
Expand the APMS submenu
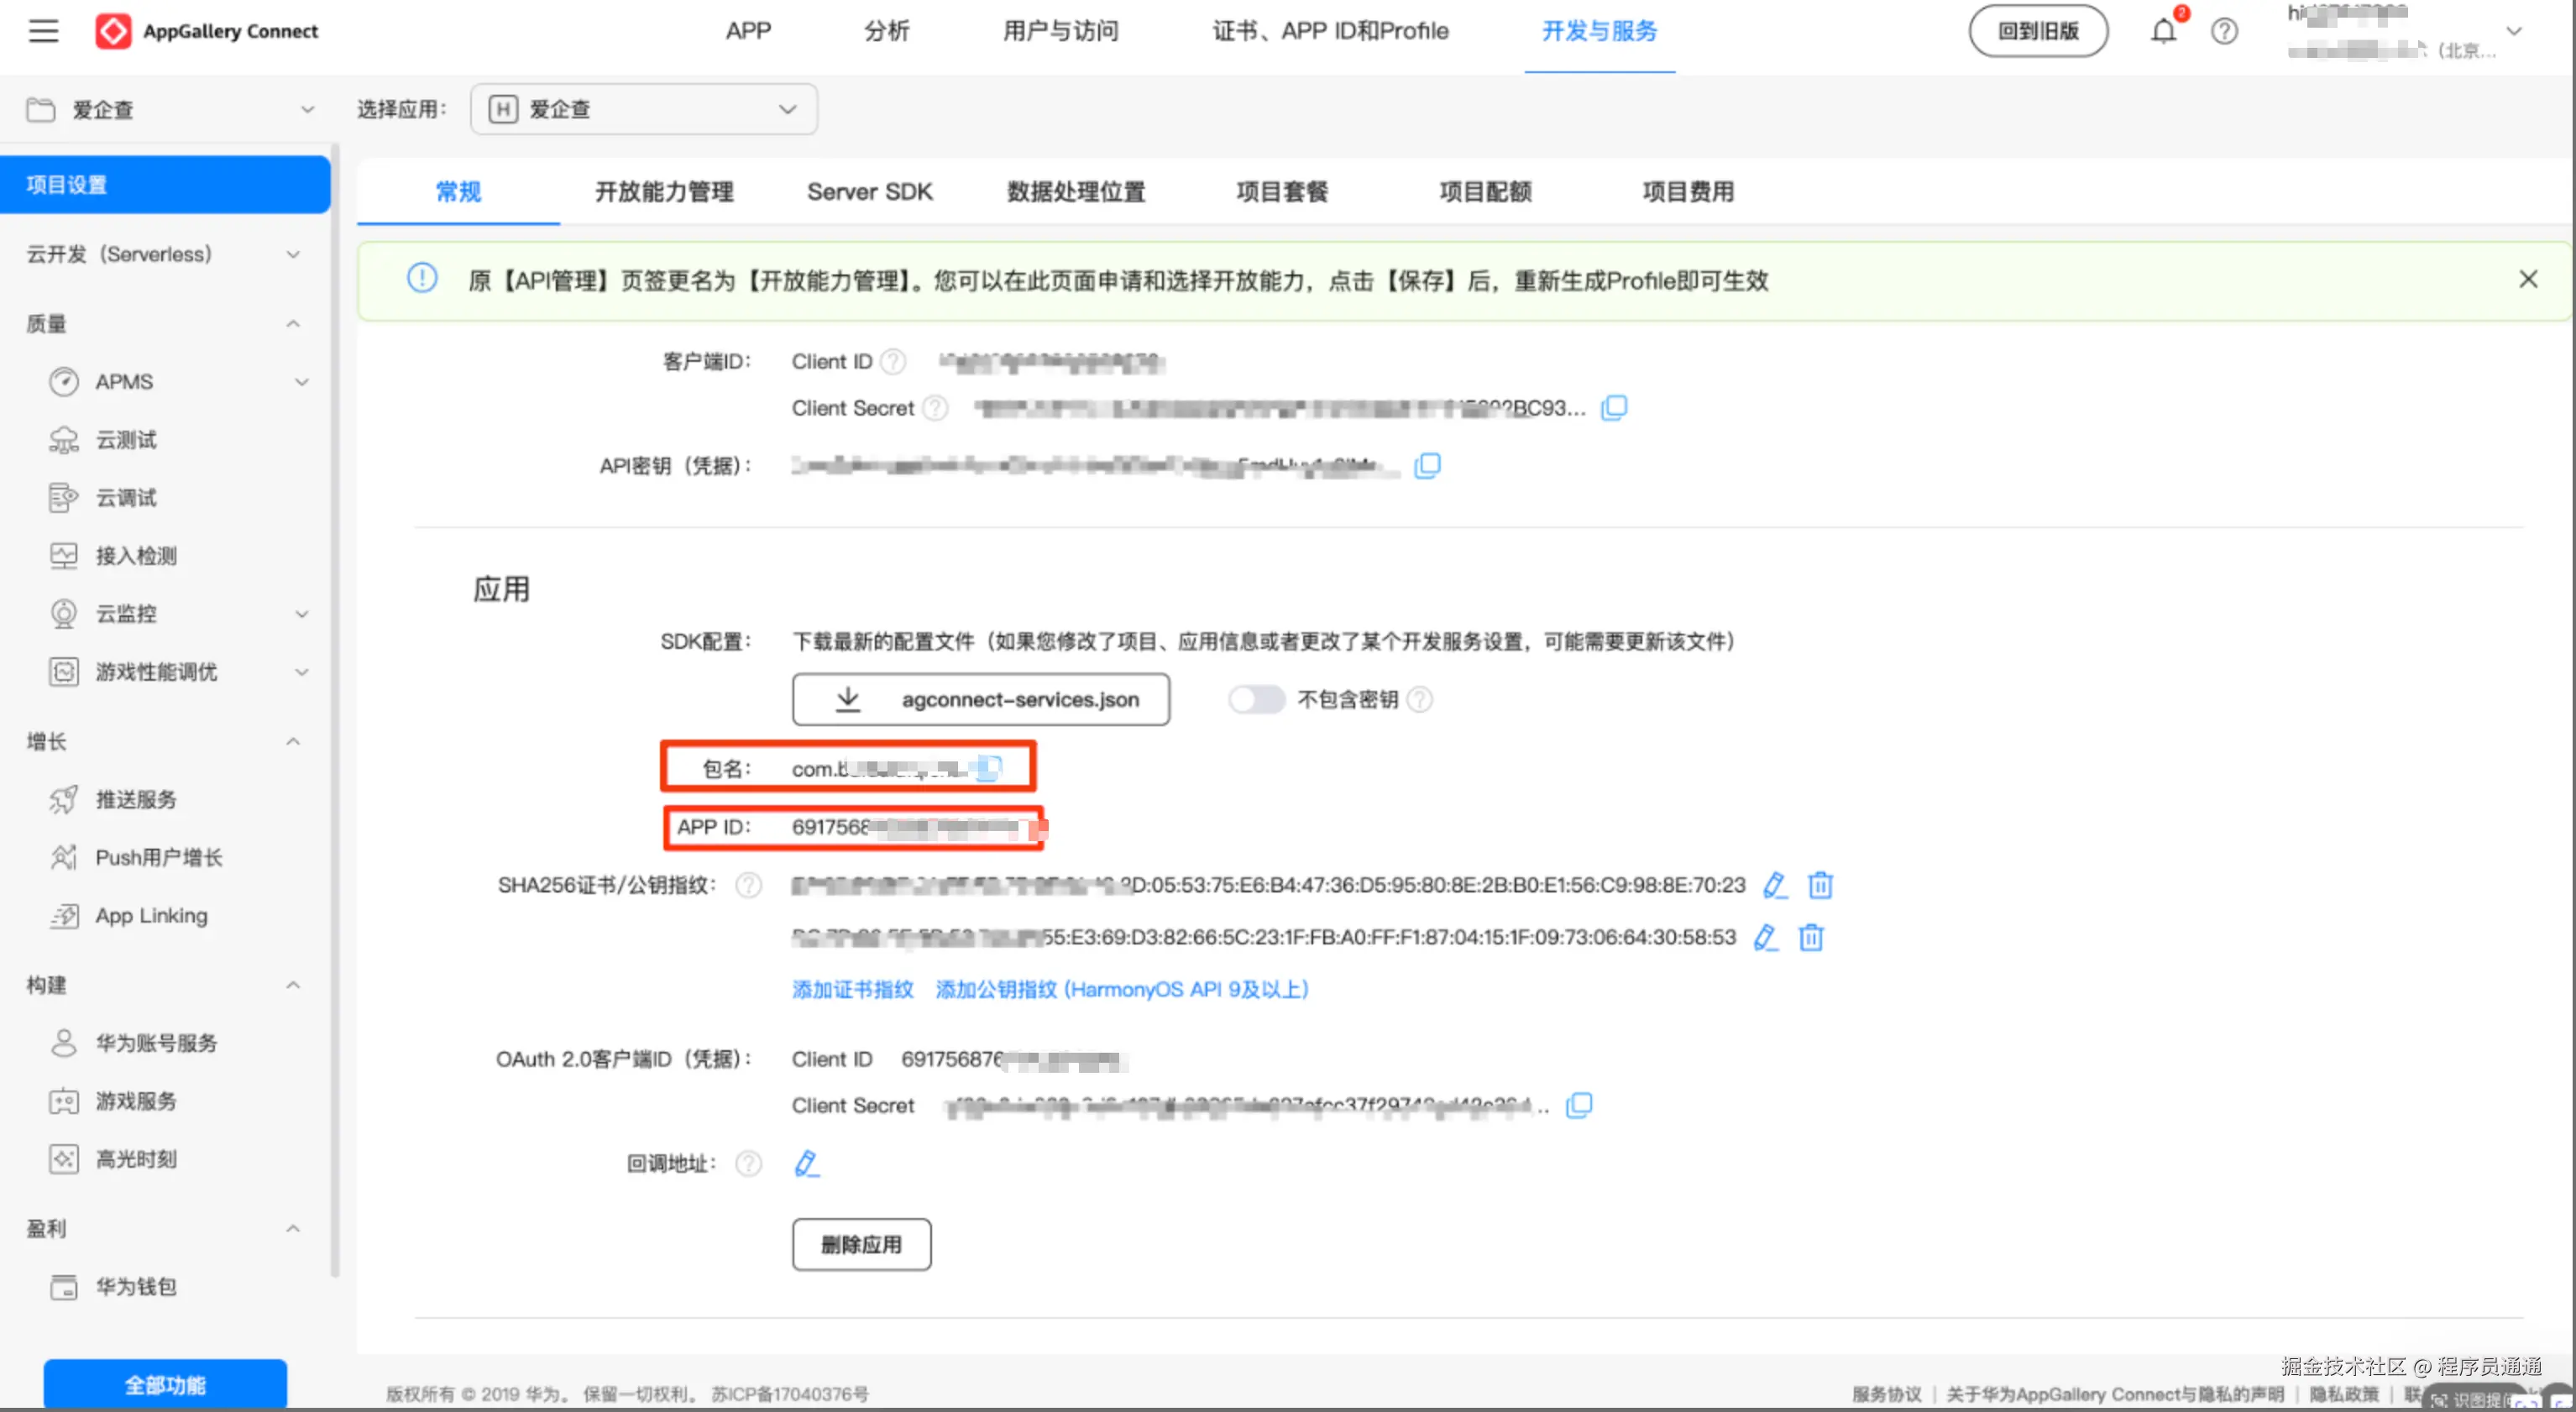[x=301, y=382]
